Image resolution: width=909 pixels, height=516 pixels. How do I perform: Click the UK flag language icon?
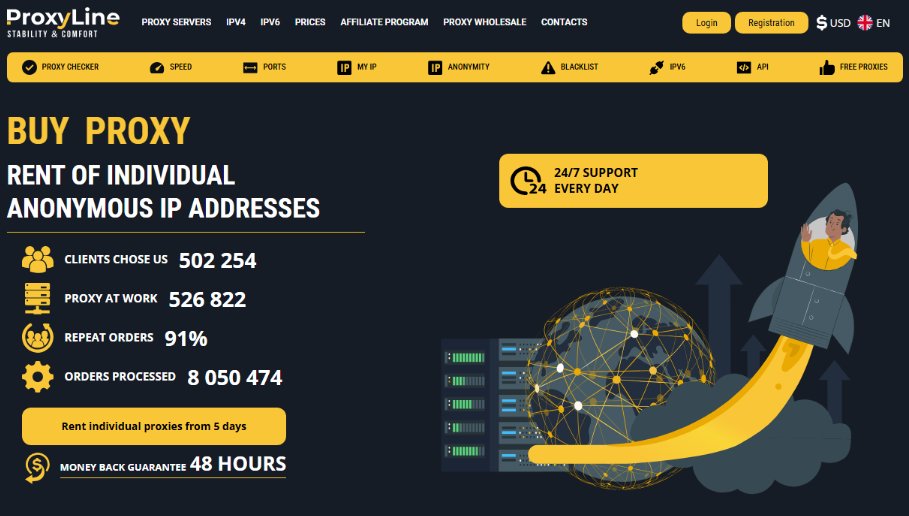click(865, 23)
